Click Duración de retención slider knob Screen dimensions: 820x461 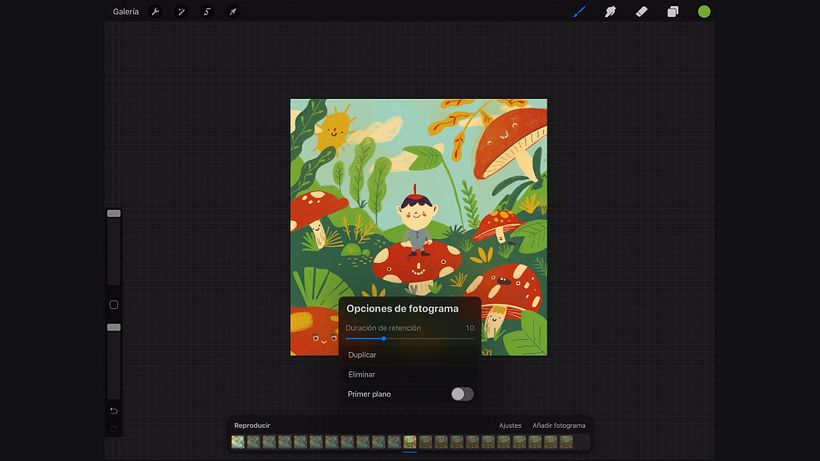tap(383, 339)
